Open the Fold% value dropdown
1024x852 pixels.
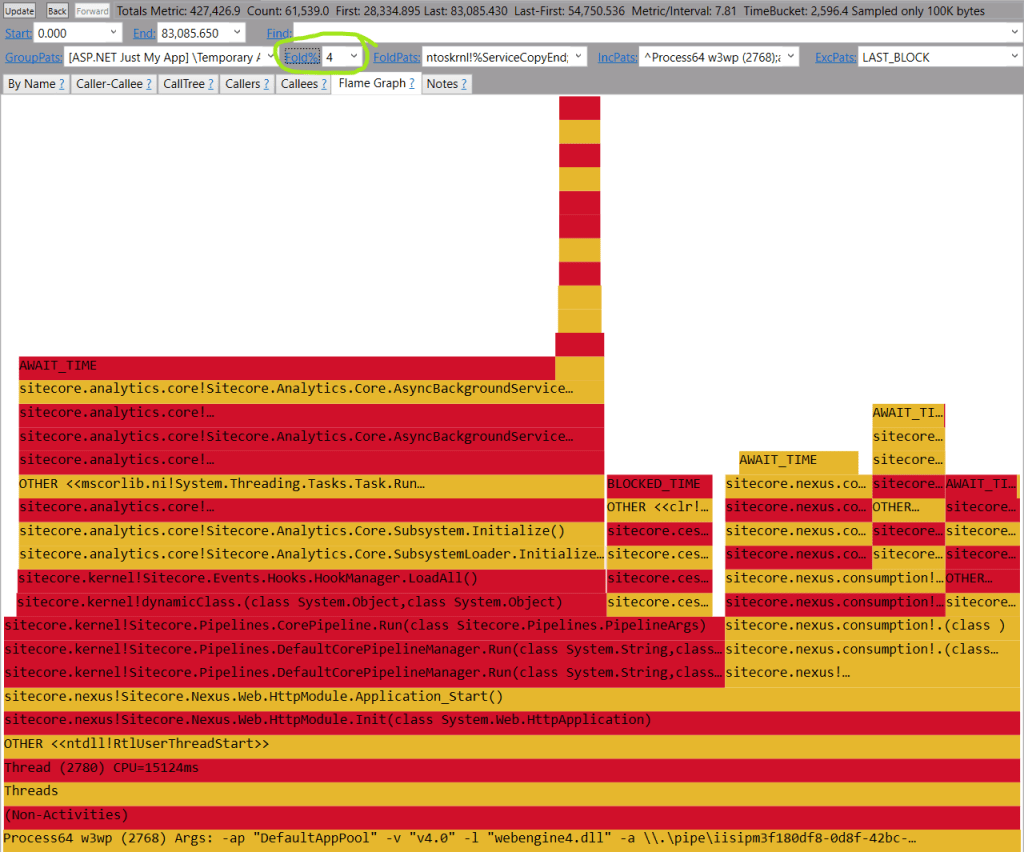(353, 57)
